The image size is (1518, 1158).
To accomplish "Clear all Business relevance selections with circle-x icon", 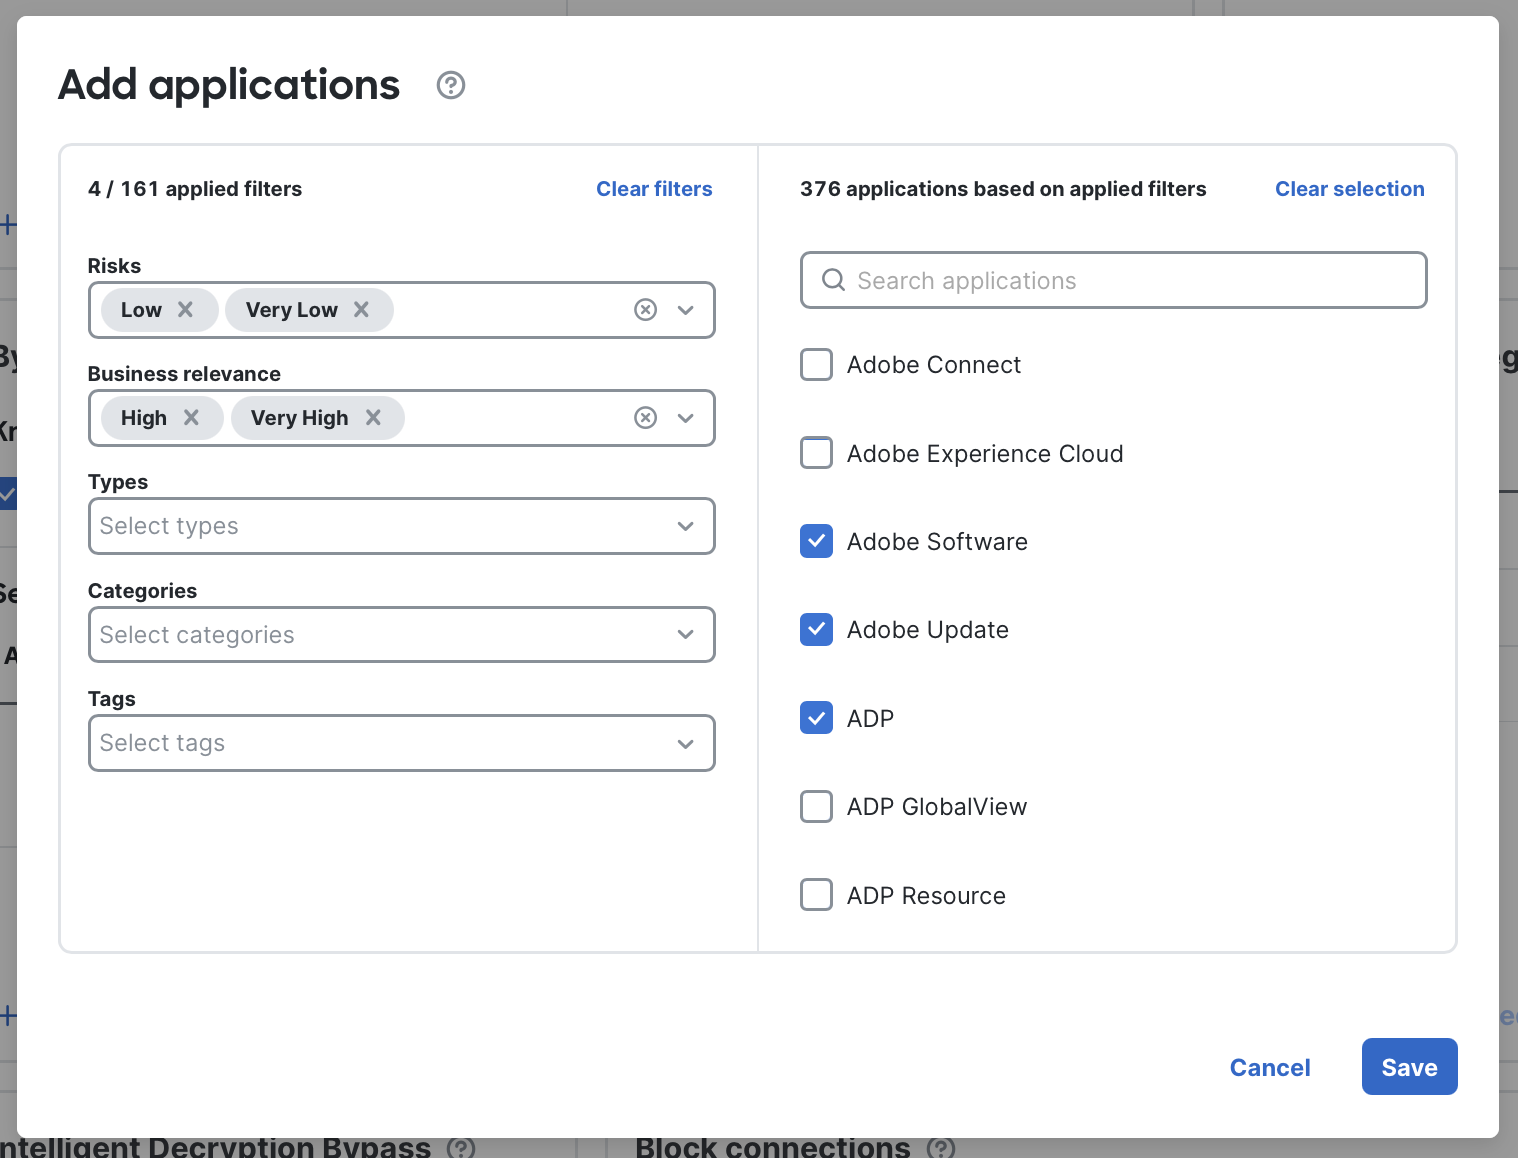I will (x=645, y=418).
